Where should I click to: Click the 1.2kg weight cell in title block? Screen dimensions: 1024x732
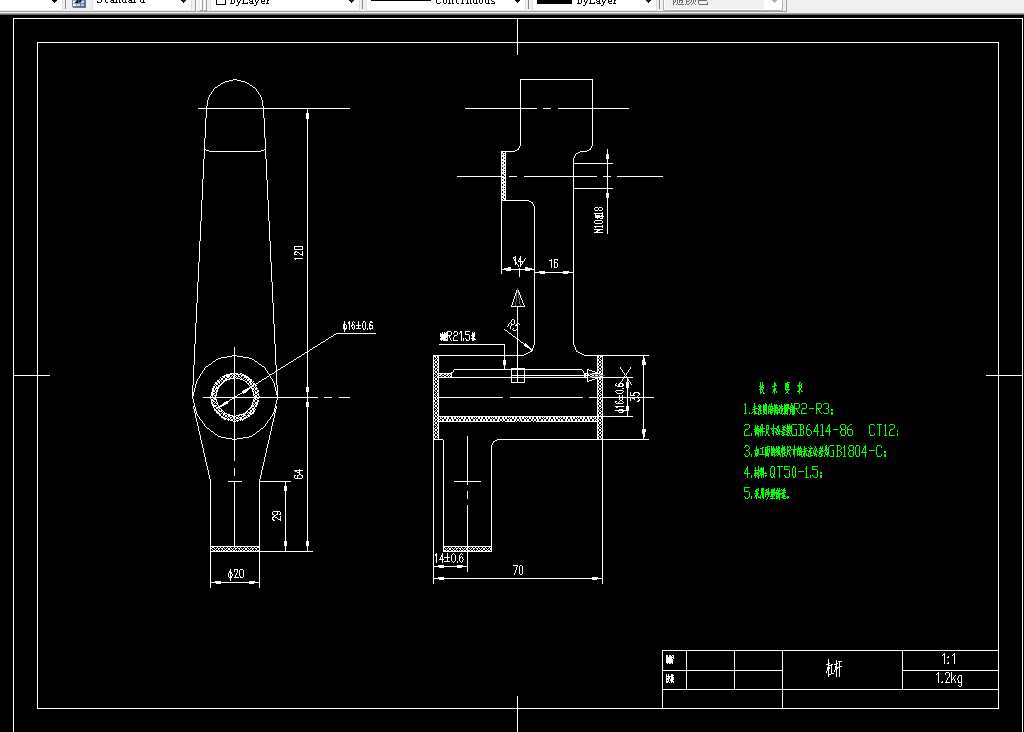(950, 679)
